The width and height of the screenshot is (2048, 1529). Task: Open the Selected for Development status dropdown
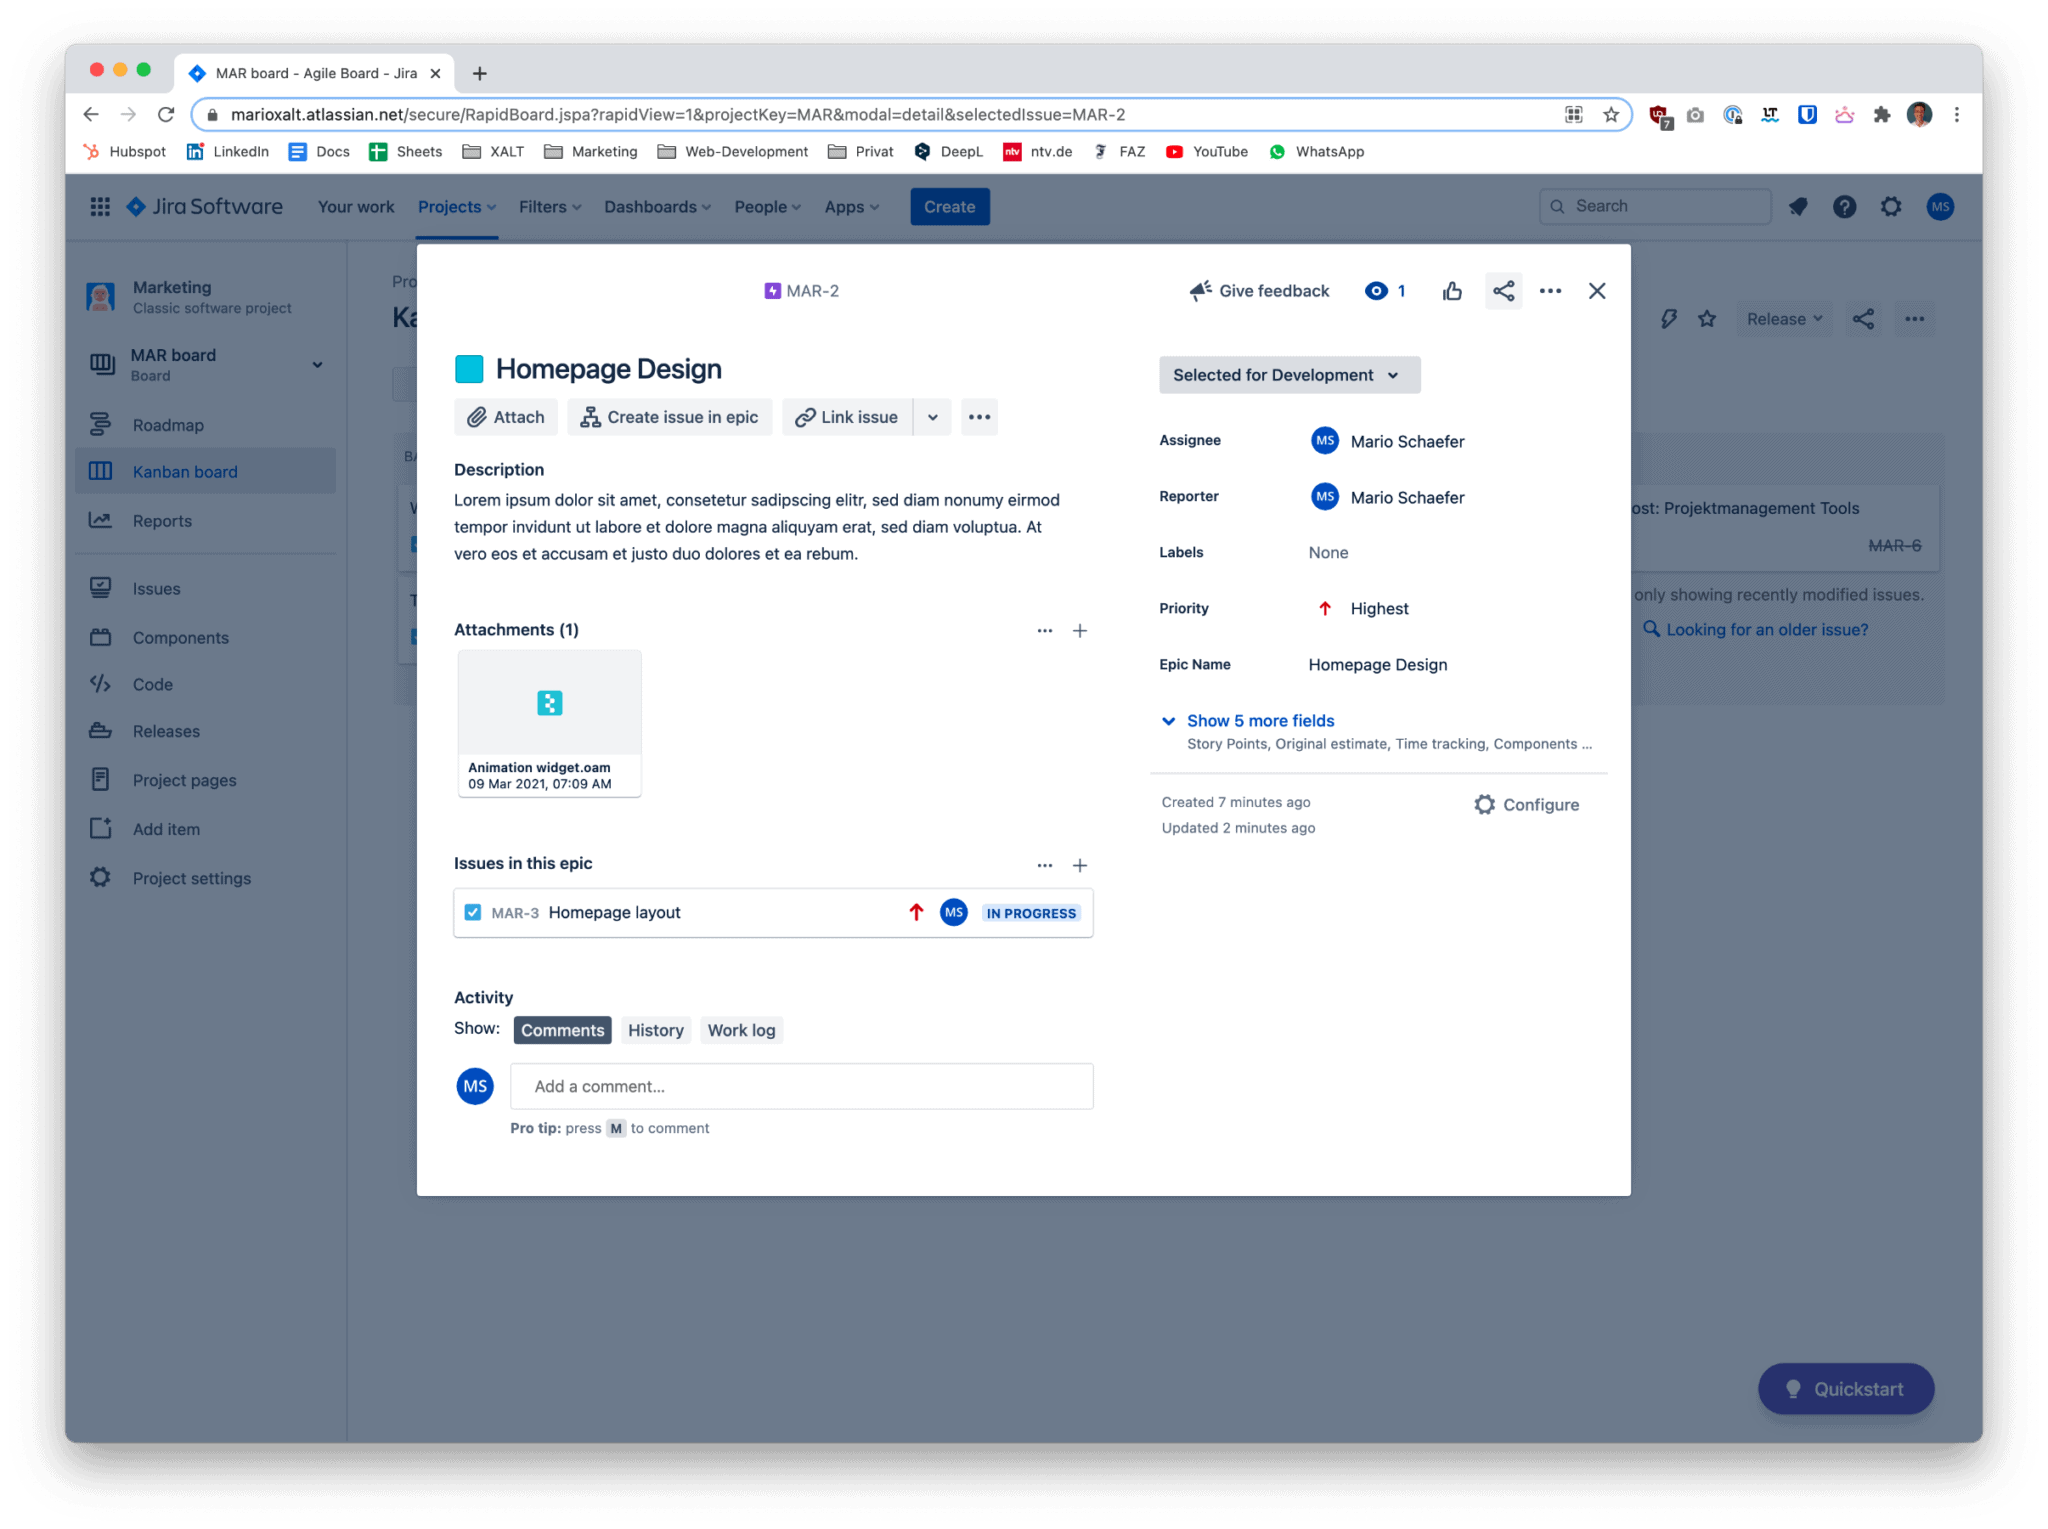1288,375
